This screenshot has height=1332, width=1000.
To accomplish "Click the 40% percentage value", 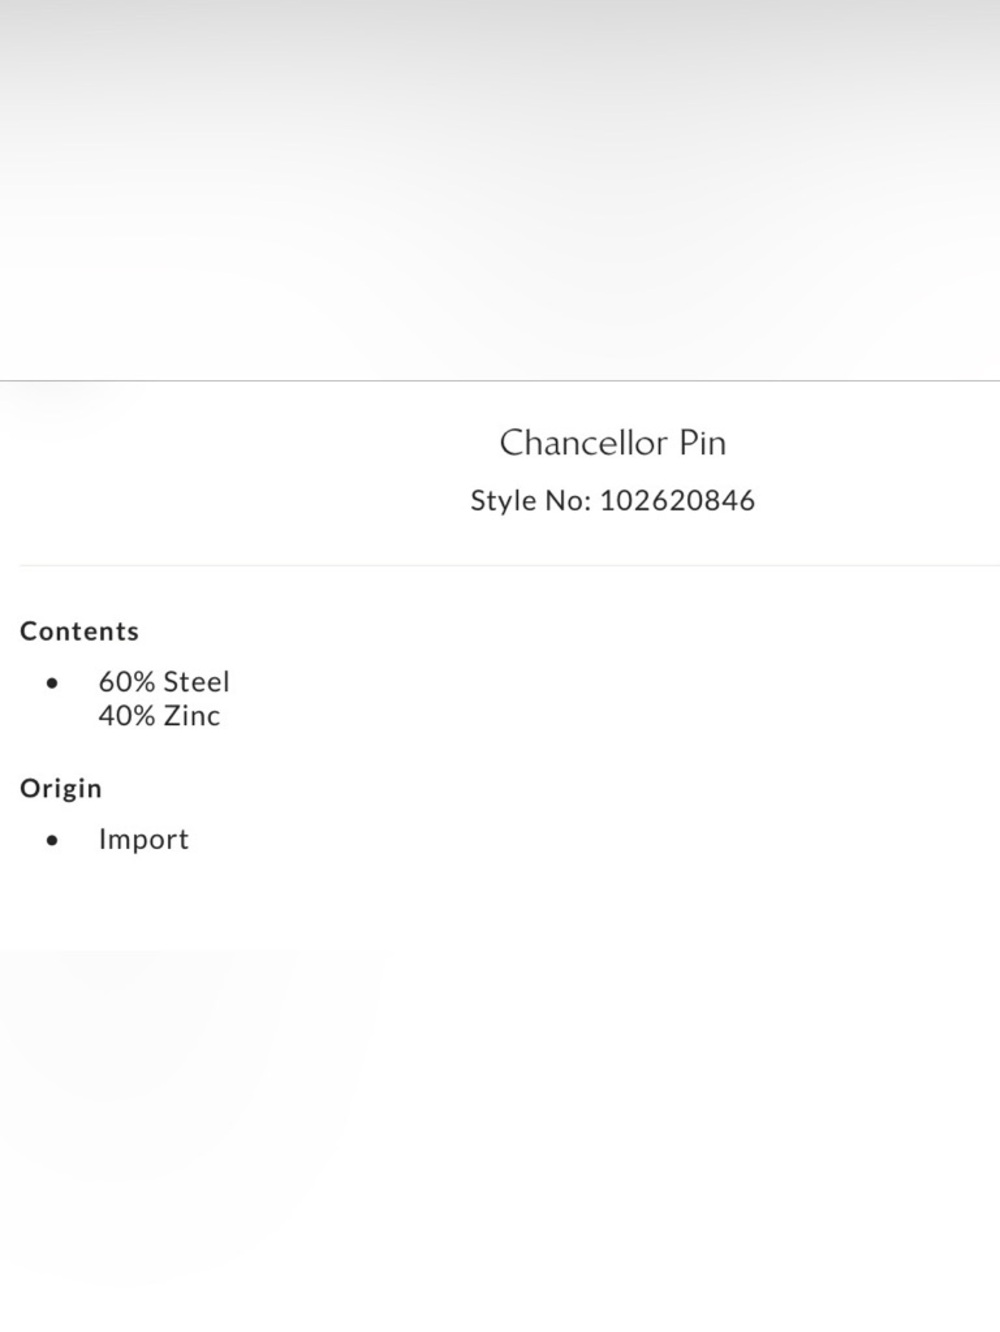I will point(127,716).
